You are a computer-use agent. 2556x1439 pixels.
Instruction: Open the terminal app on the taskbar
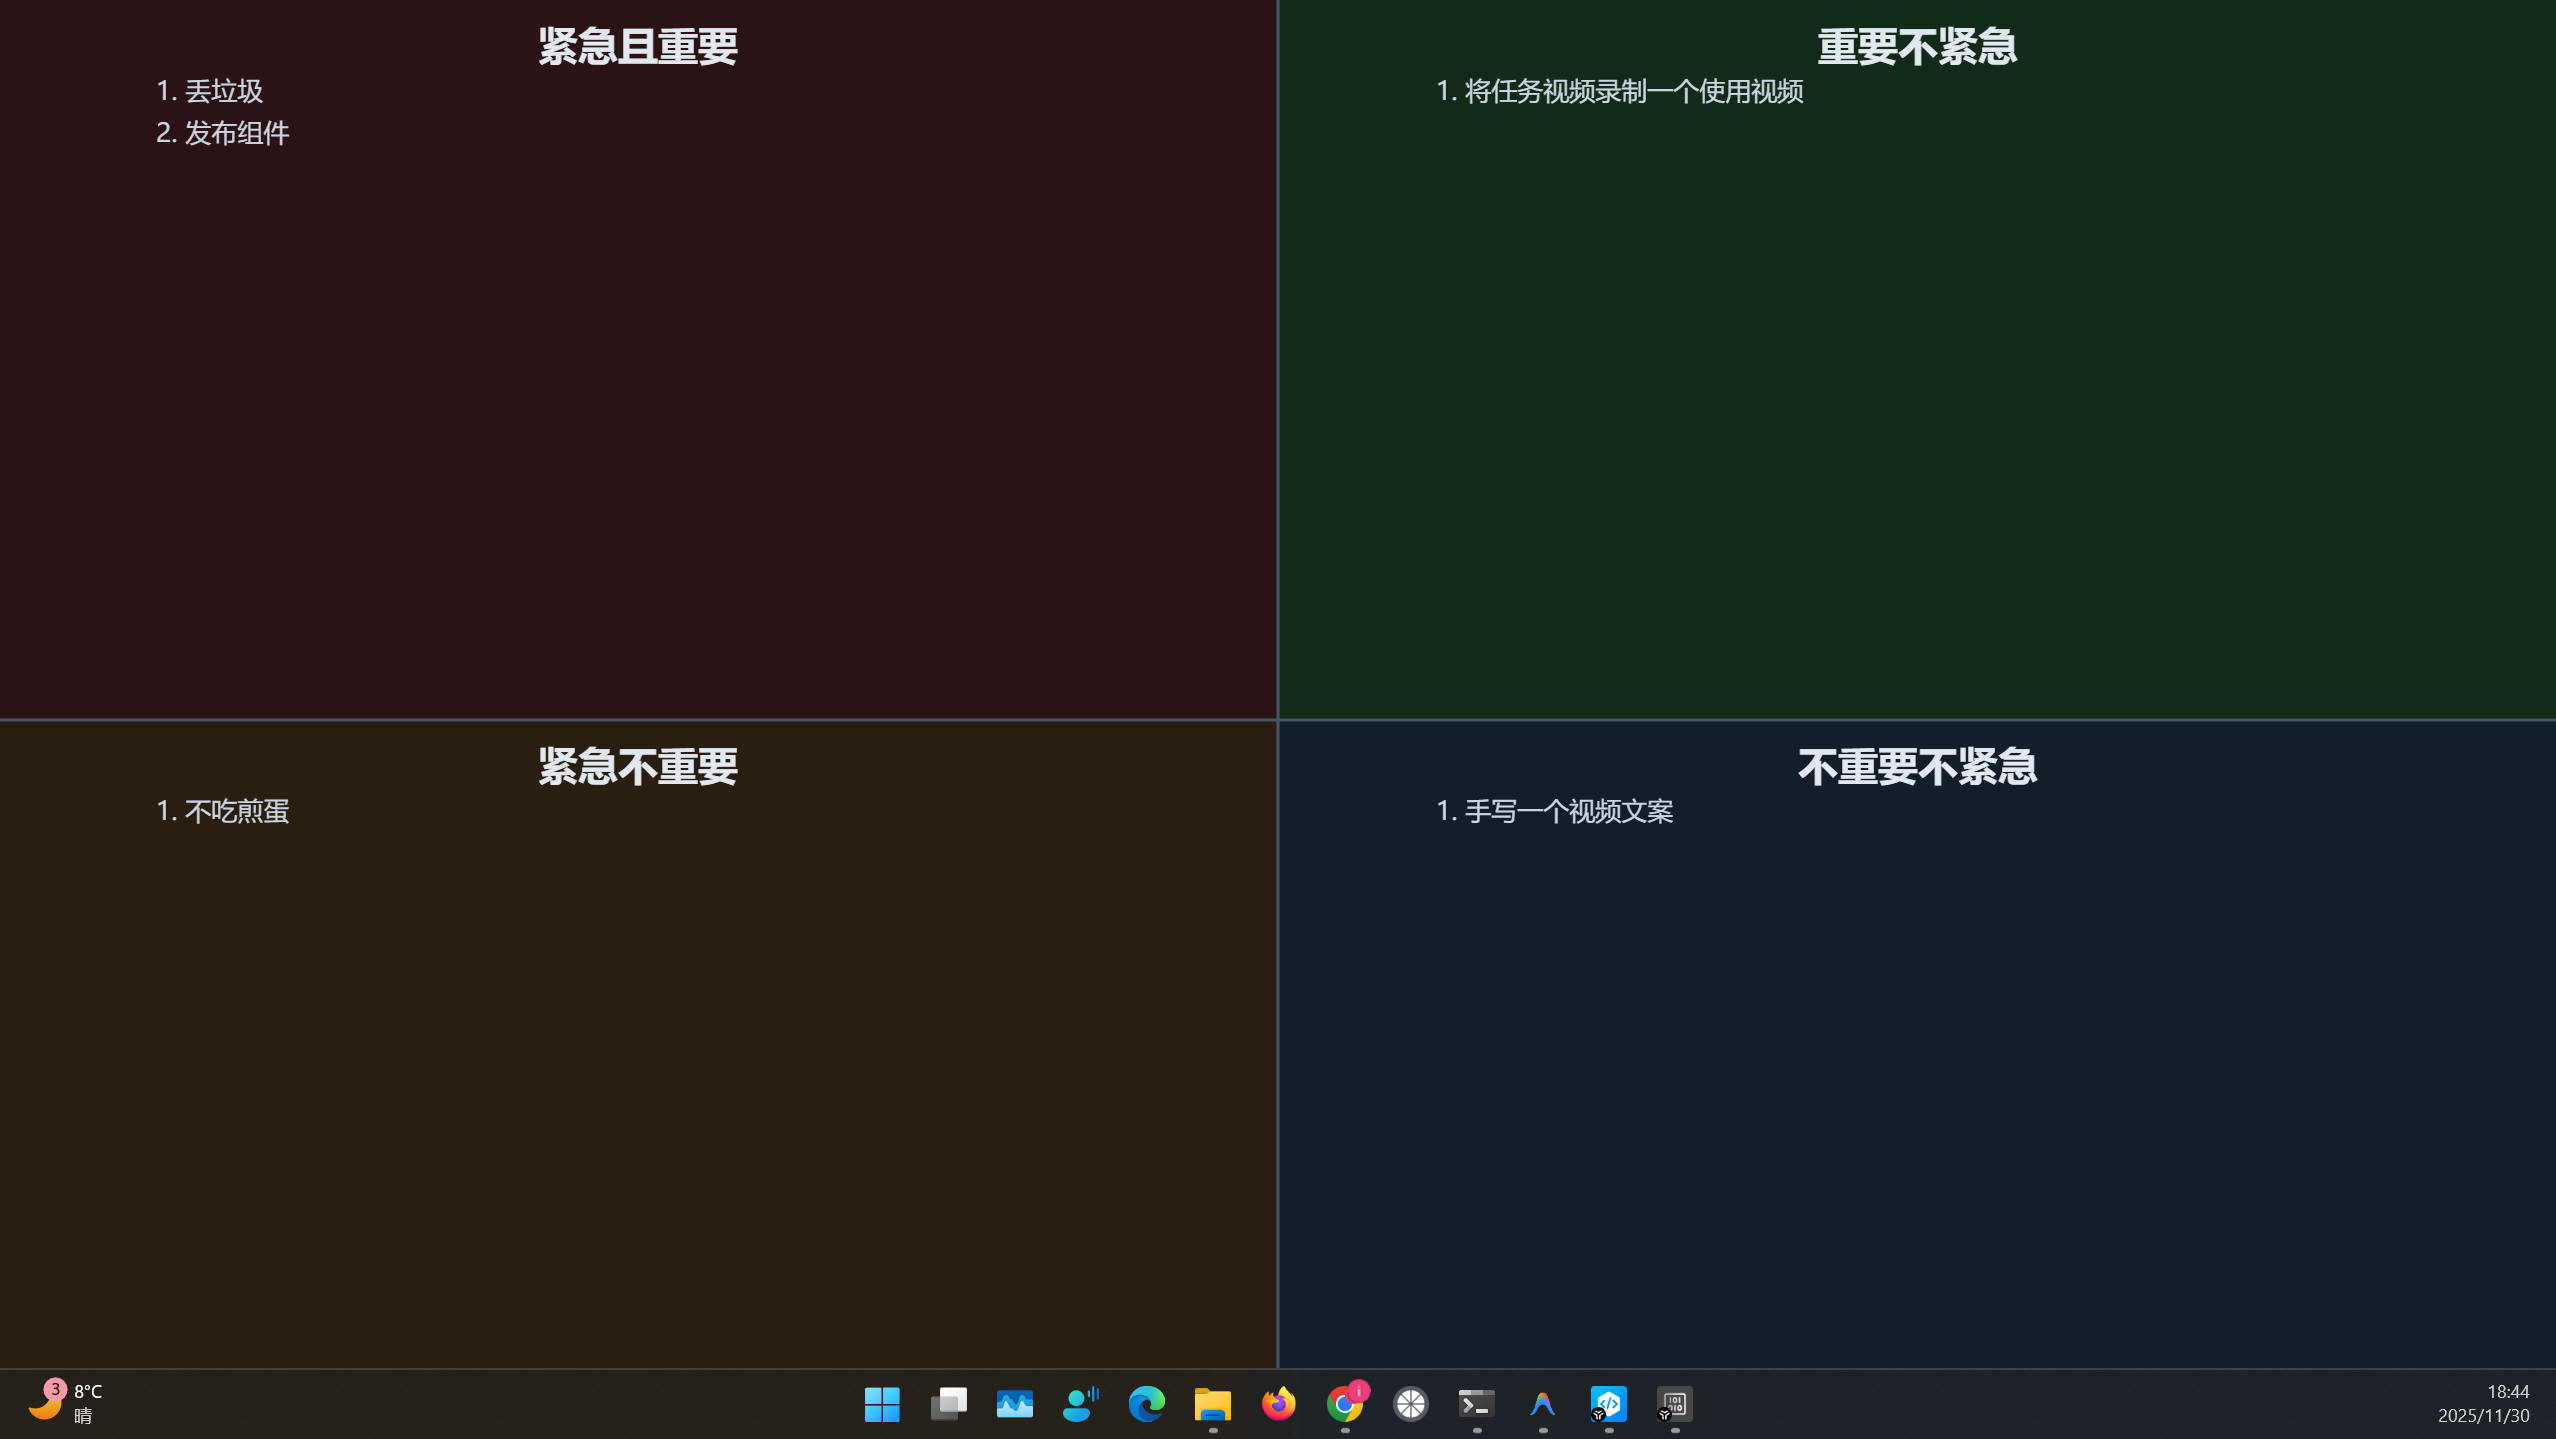tap(1476, 1403)
